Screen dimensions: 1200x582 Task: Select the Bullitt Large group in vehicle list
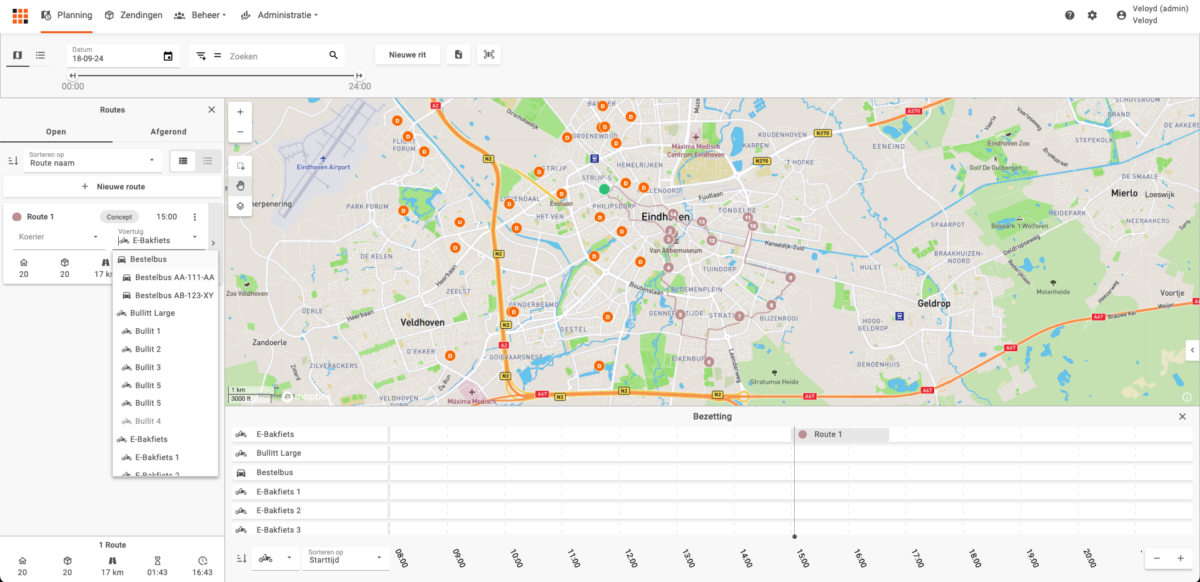(166, 313)
